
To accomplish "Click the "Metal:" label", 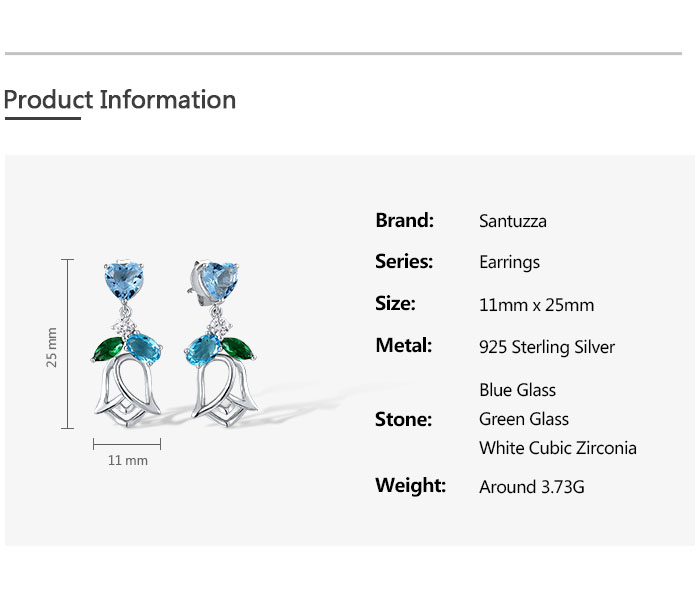I will [404, 346].
